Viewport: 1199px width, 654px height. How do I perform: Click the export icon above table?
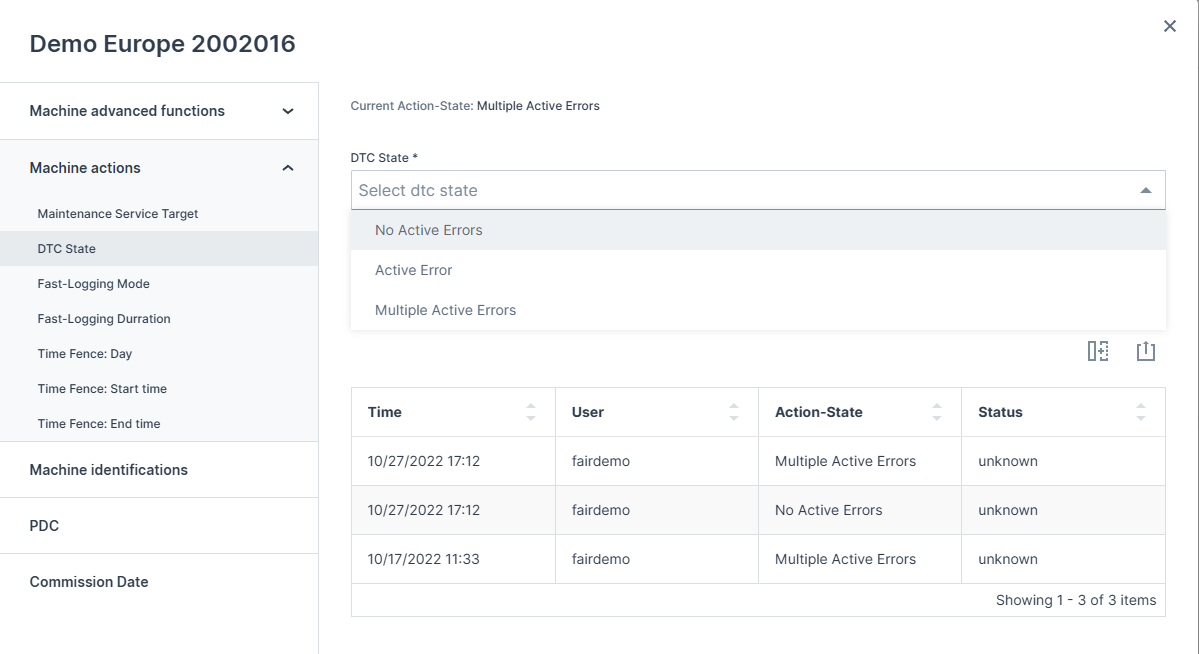pyautogui.click(x=1146, y=351)
